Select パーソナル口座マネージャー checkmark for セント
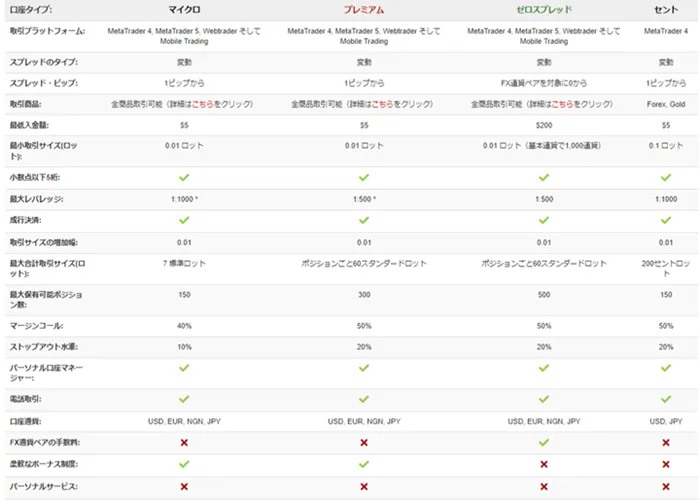 point(666,368)
